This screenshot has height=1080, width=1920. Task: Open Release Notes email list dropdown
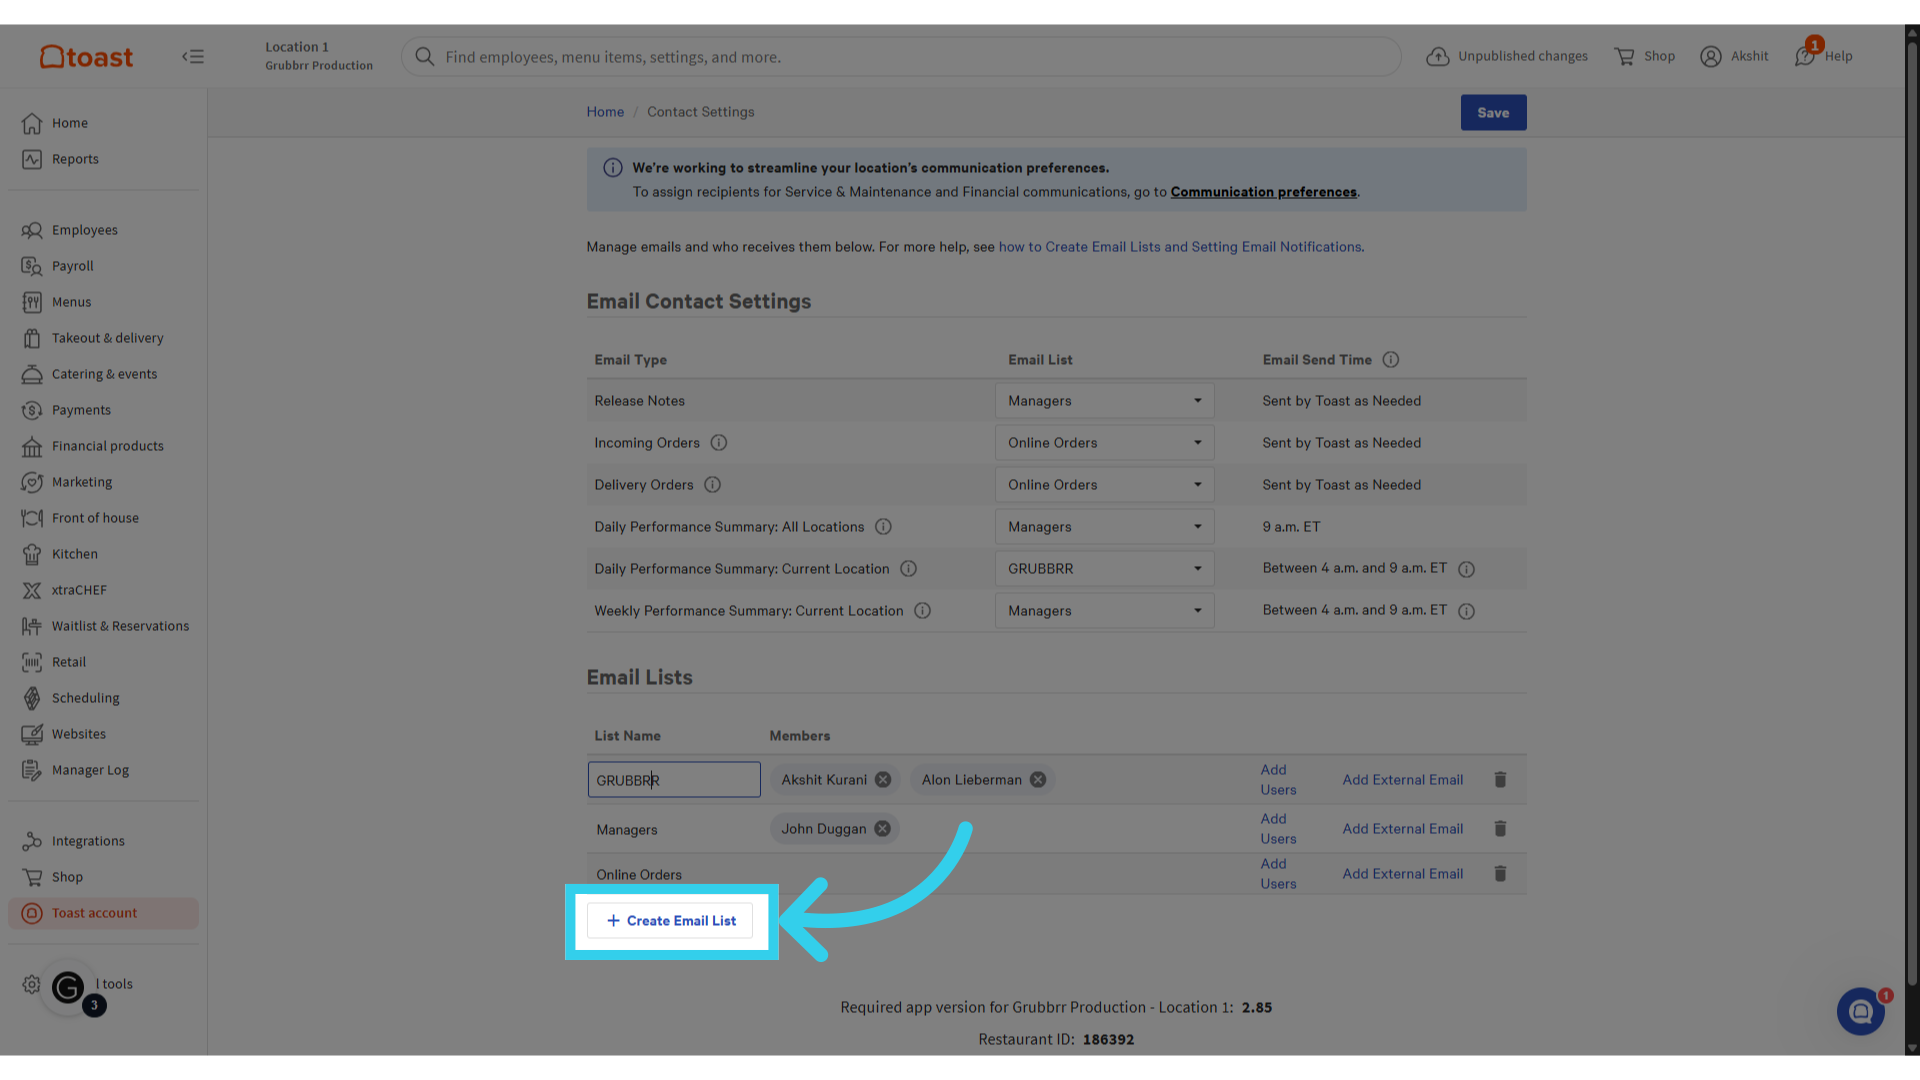[x=1104, y=401]
